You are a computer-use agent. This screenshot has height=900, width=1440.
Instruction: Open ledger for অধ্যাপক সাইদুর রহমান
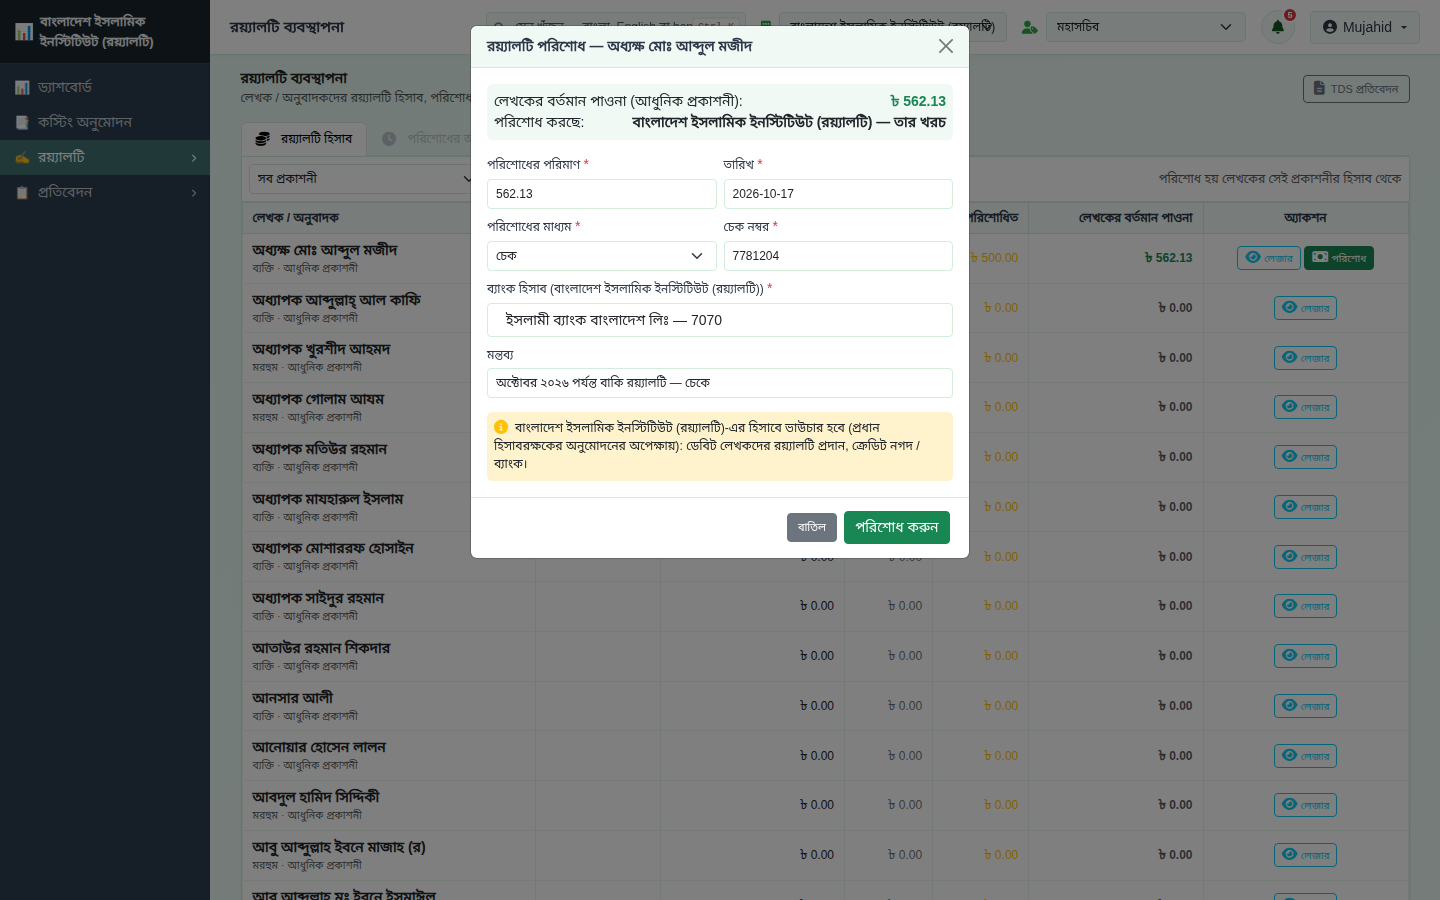pyautogui.click(x=1305, y=606)
